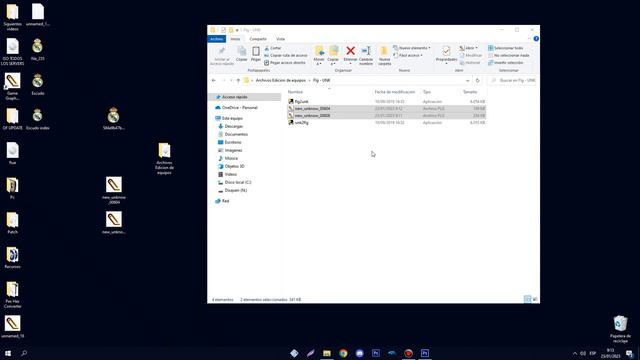Screen dimensions: 640x360
Task: Sort by the Tamaño column header
Action: click(x=470, y=92)
